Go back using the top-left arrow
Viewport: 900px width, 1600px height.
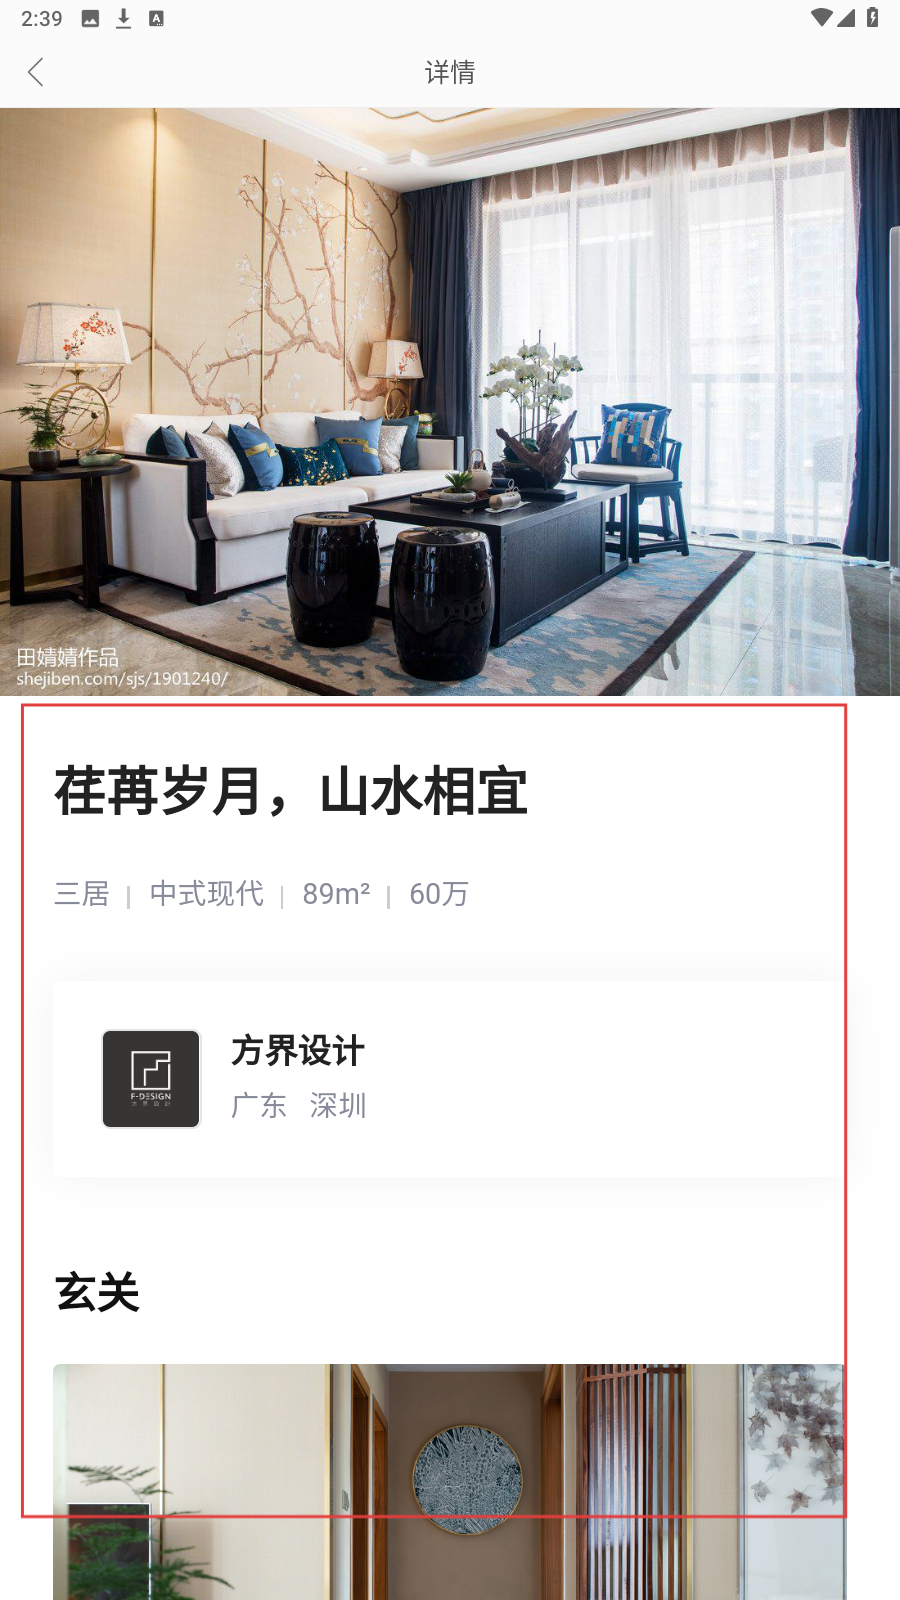point(36,72)
